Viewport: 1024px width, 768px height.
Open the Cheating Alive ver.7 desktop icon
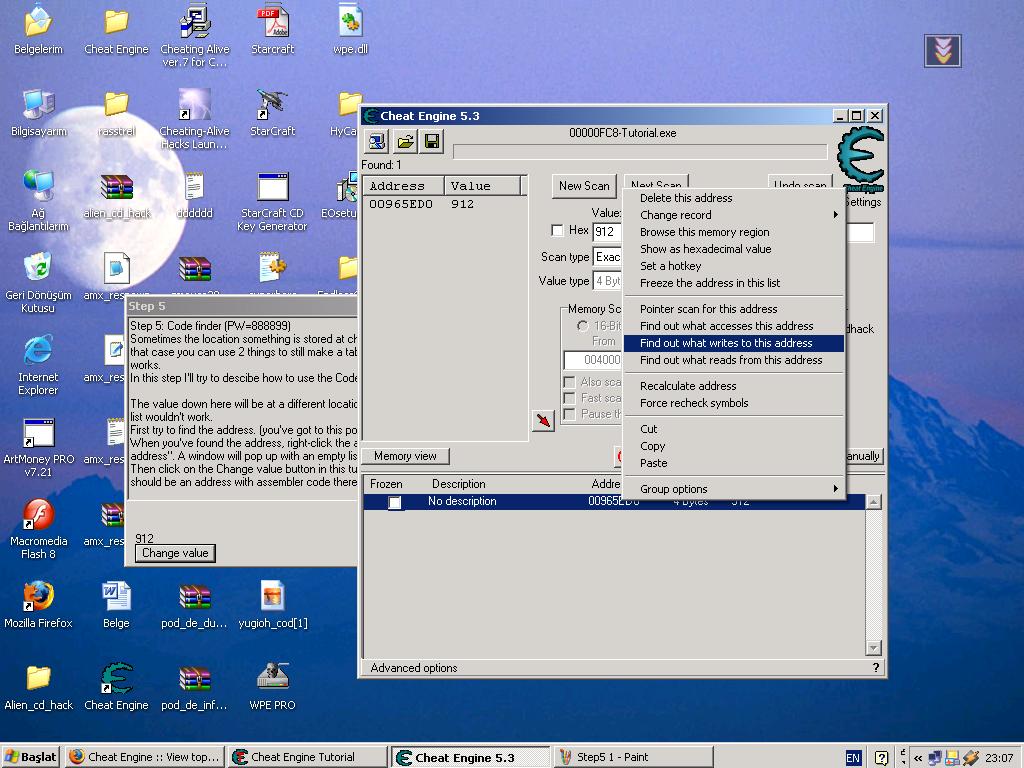tap(195, 36)
